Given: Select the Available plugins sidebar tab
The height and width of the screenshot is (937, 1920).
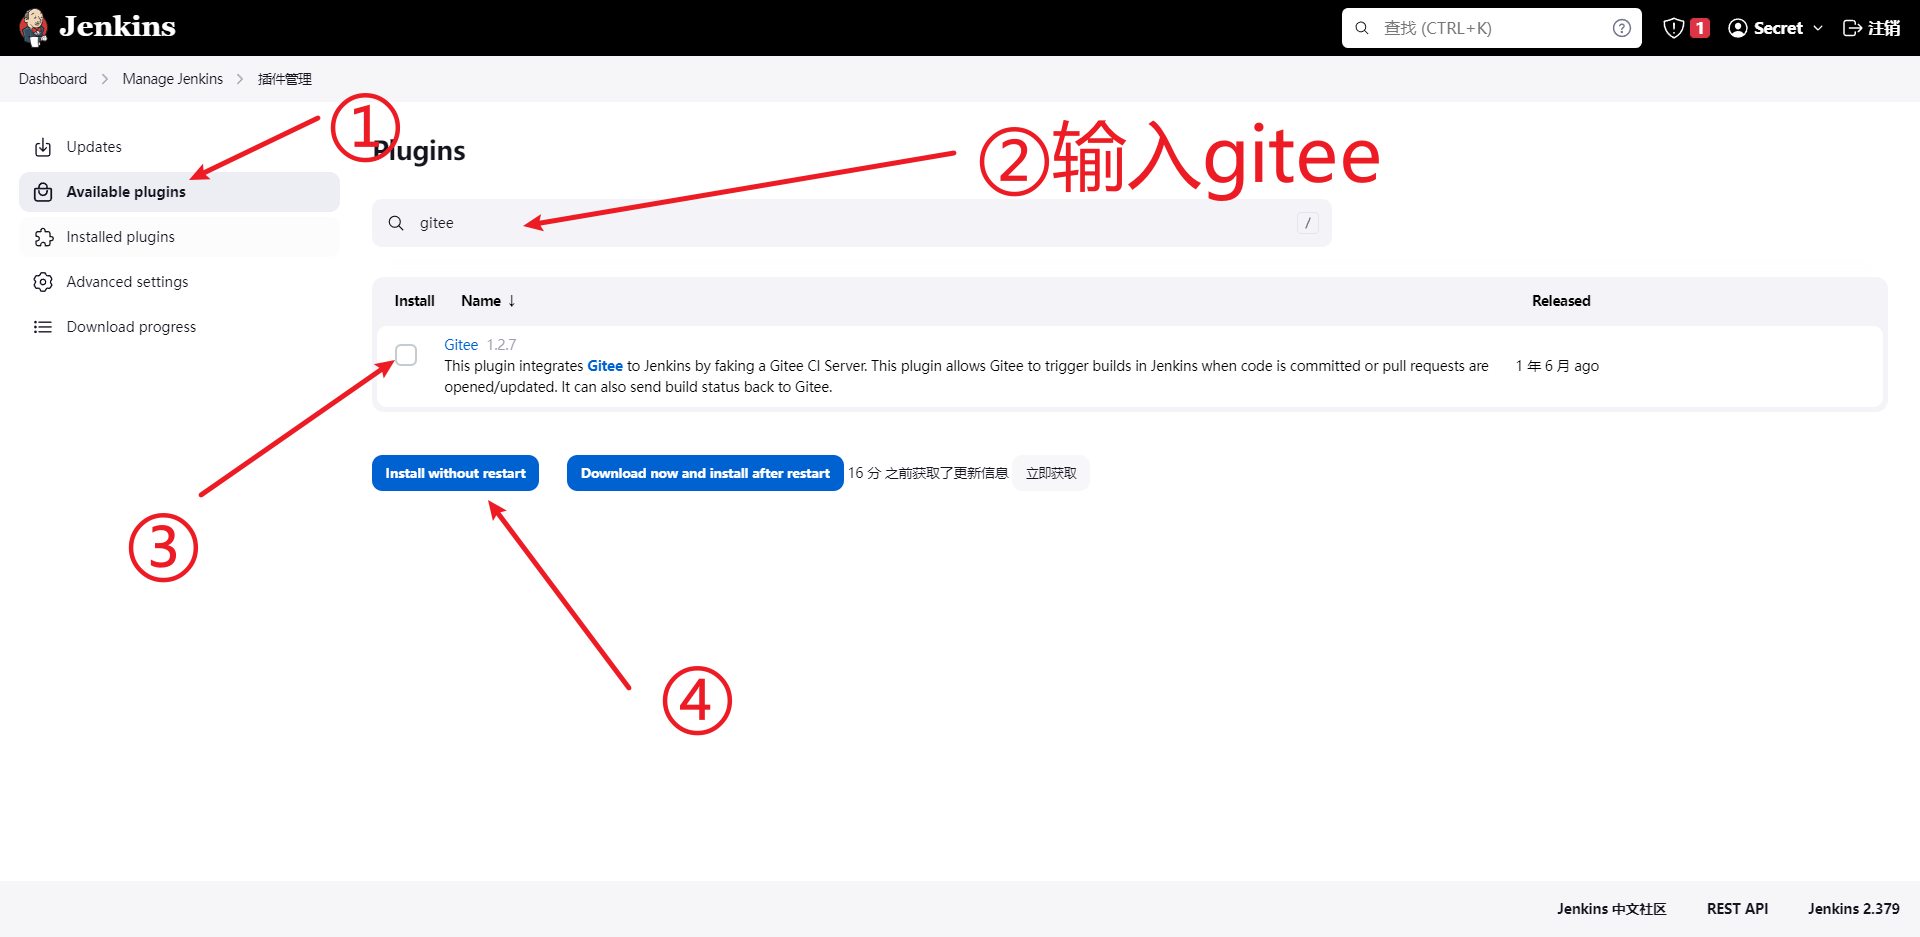Looking at the screenshot, I should point(179,192).
